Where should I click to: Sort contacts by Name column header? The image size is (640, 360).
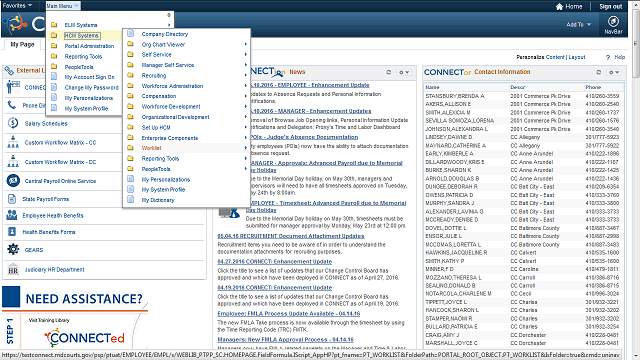pyautogui.click(x=432, y=87)
